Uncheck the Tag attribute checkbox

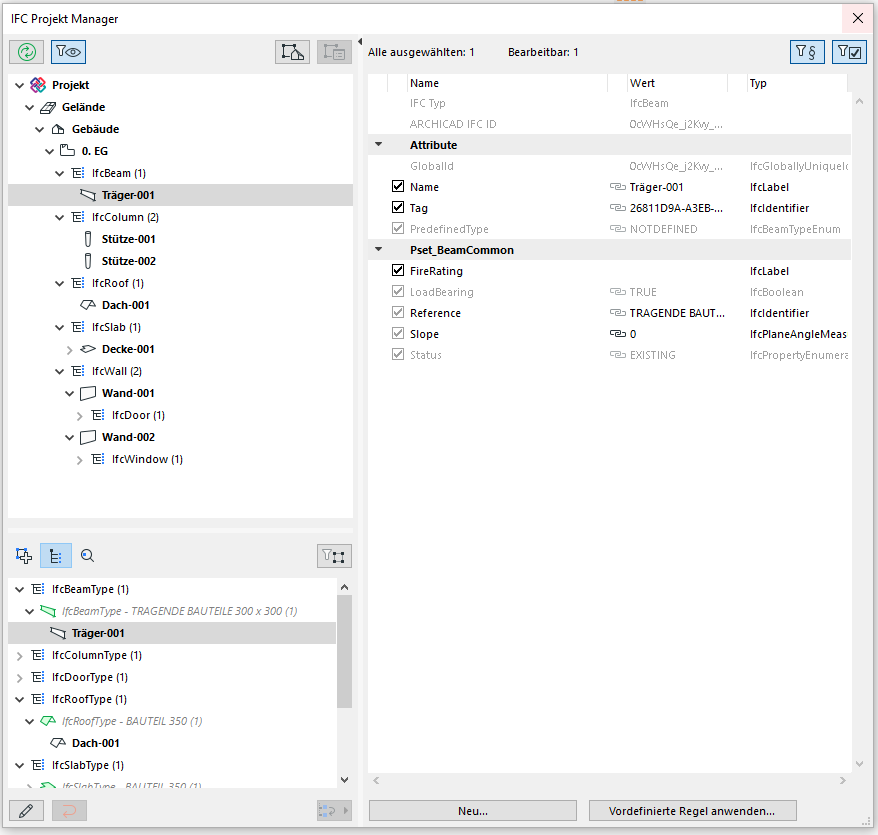tap(398, 208)
